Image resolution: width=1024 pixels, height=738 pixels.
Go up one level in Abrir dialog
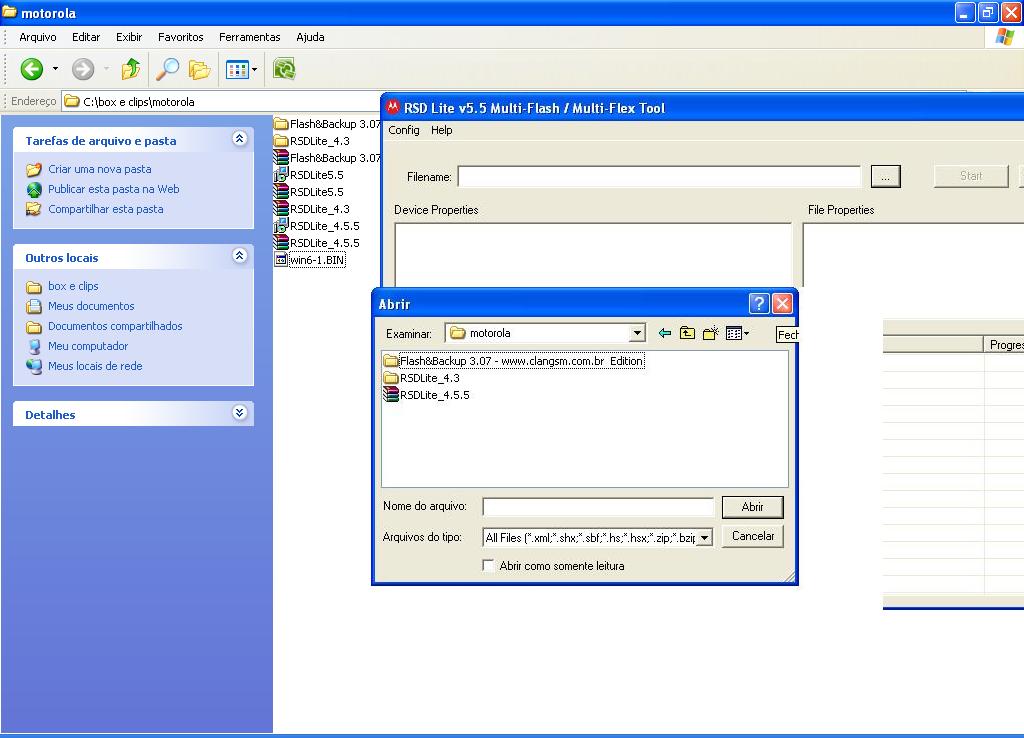tap(687, 333)
